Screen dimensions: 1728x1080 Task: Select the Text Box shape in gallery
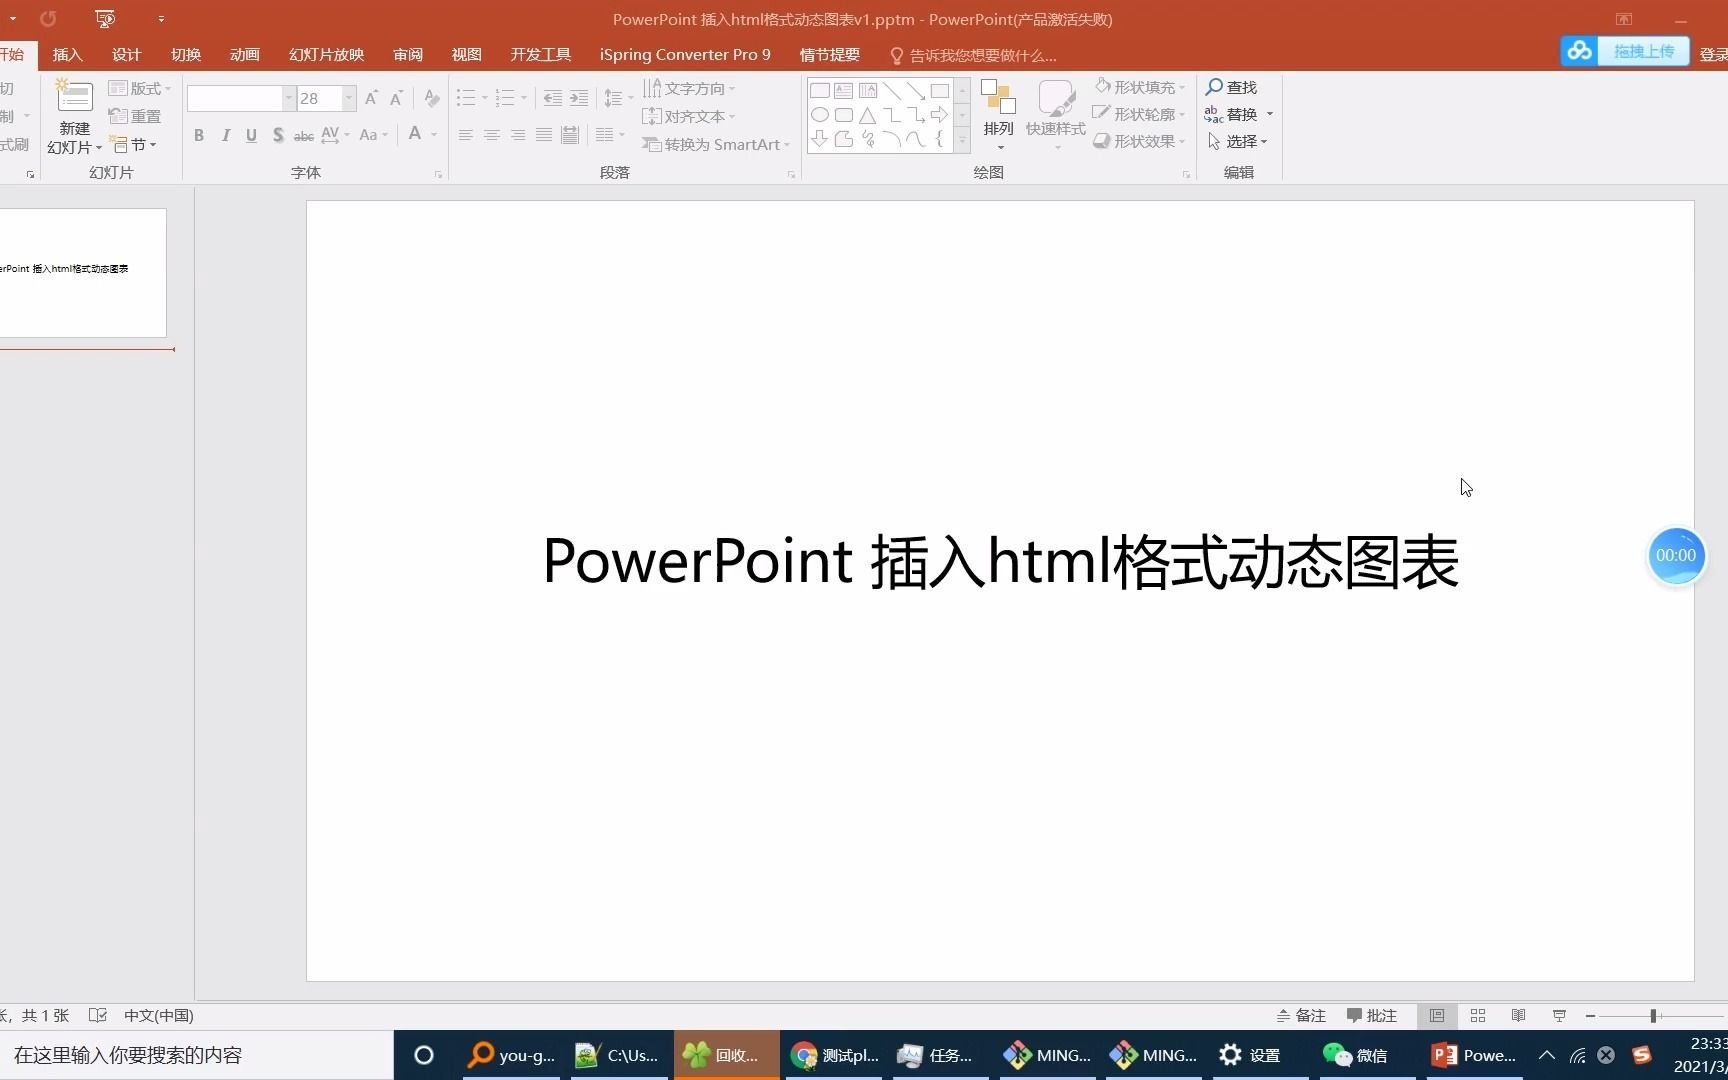tap(844, 91)
